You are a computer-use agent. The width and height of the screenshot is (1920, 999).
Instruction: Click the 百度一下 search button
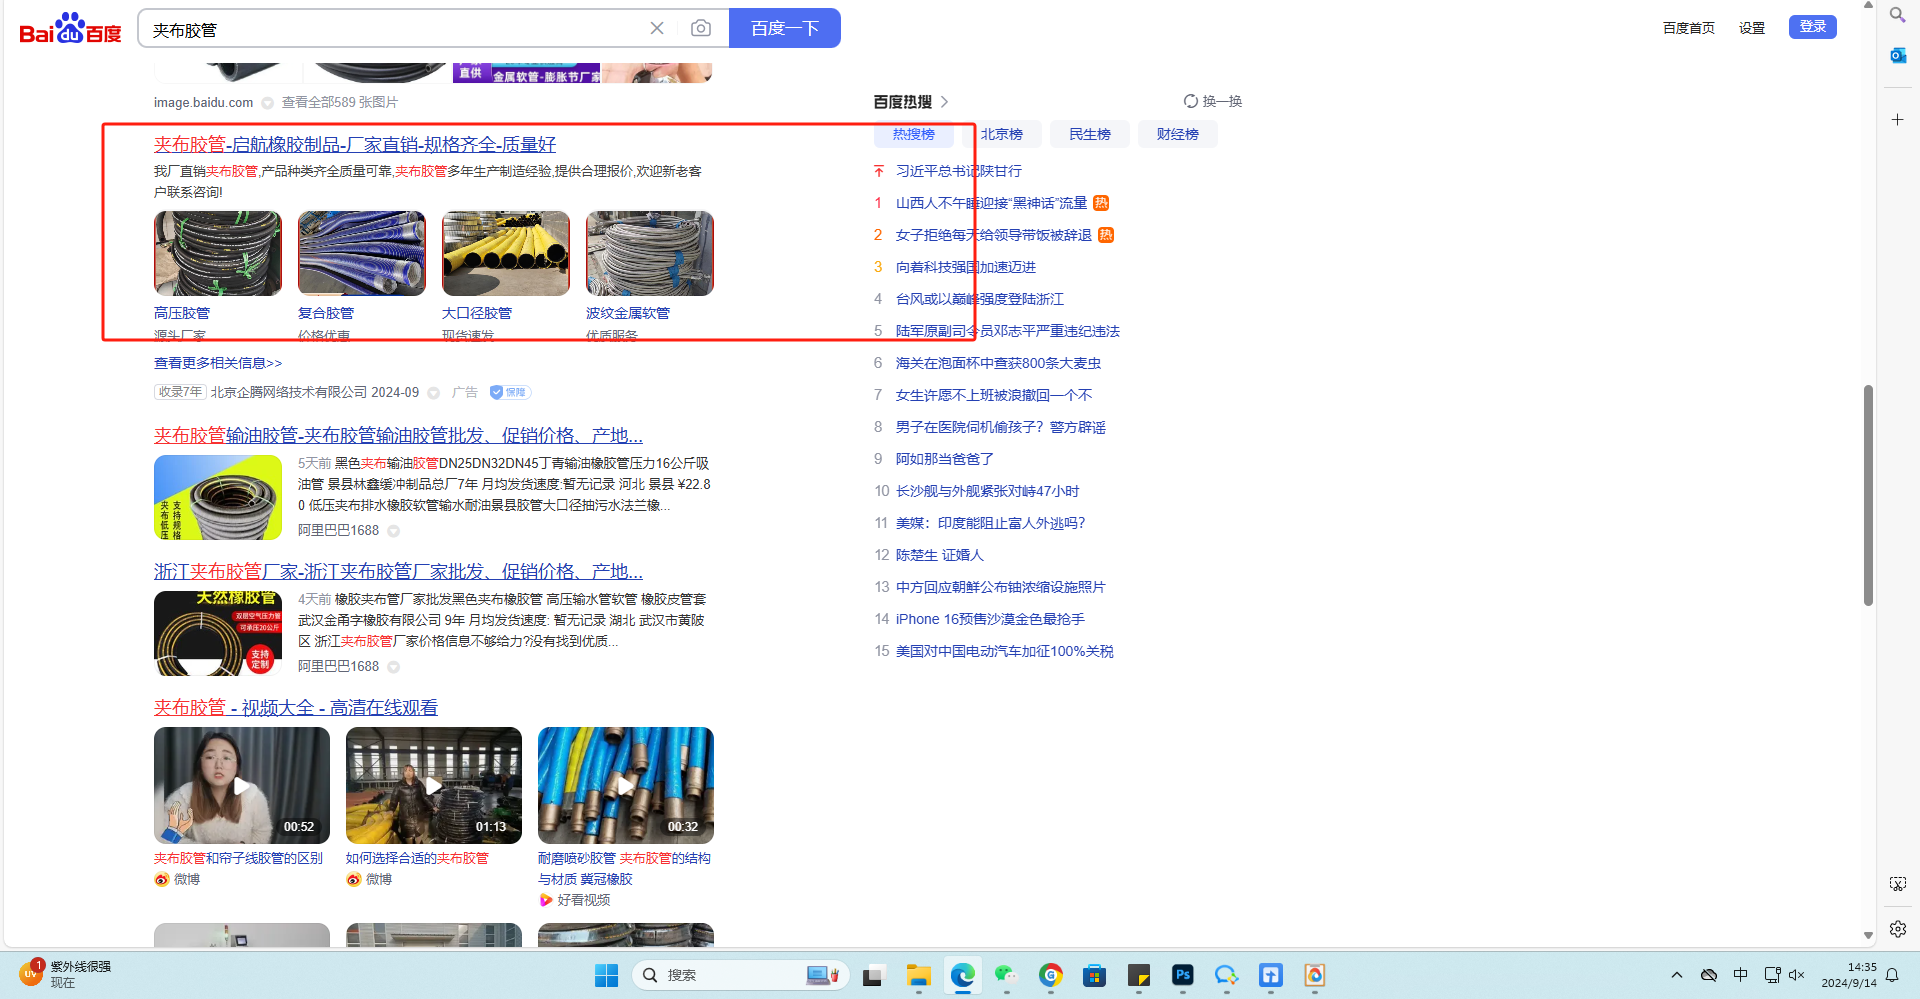tap(784, 28)
